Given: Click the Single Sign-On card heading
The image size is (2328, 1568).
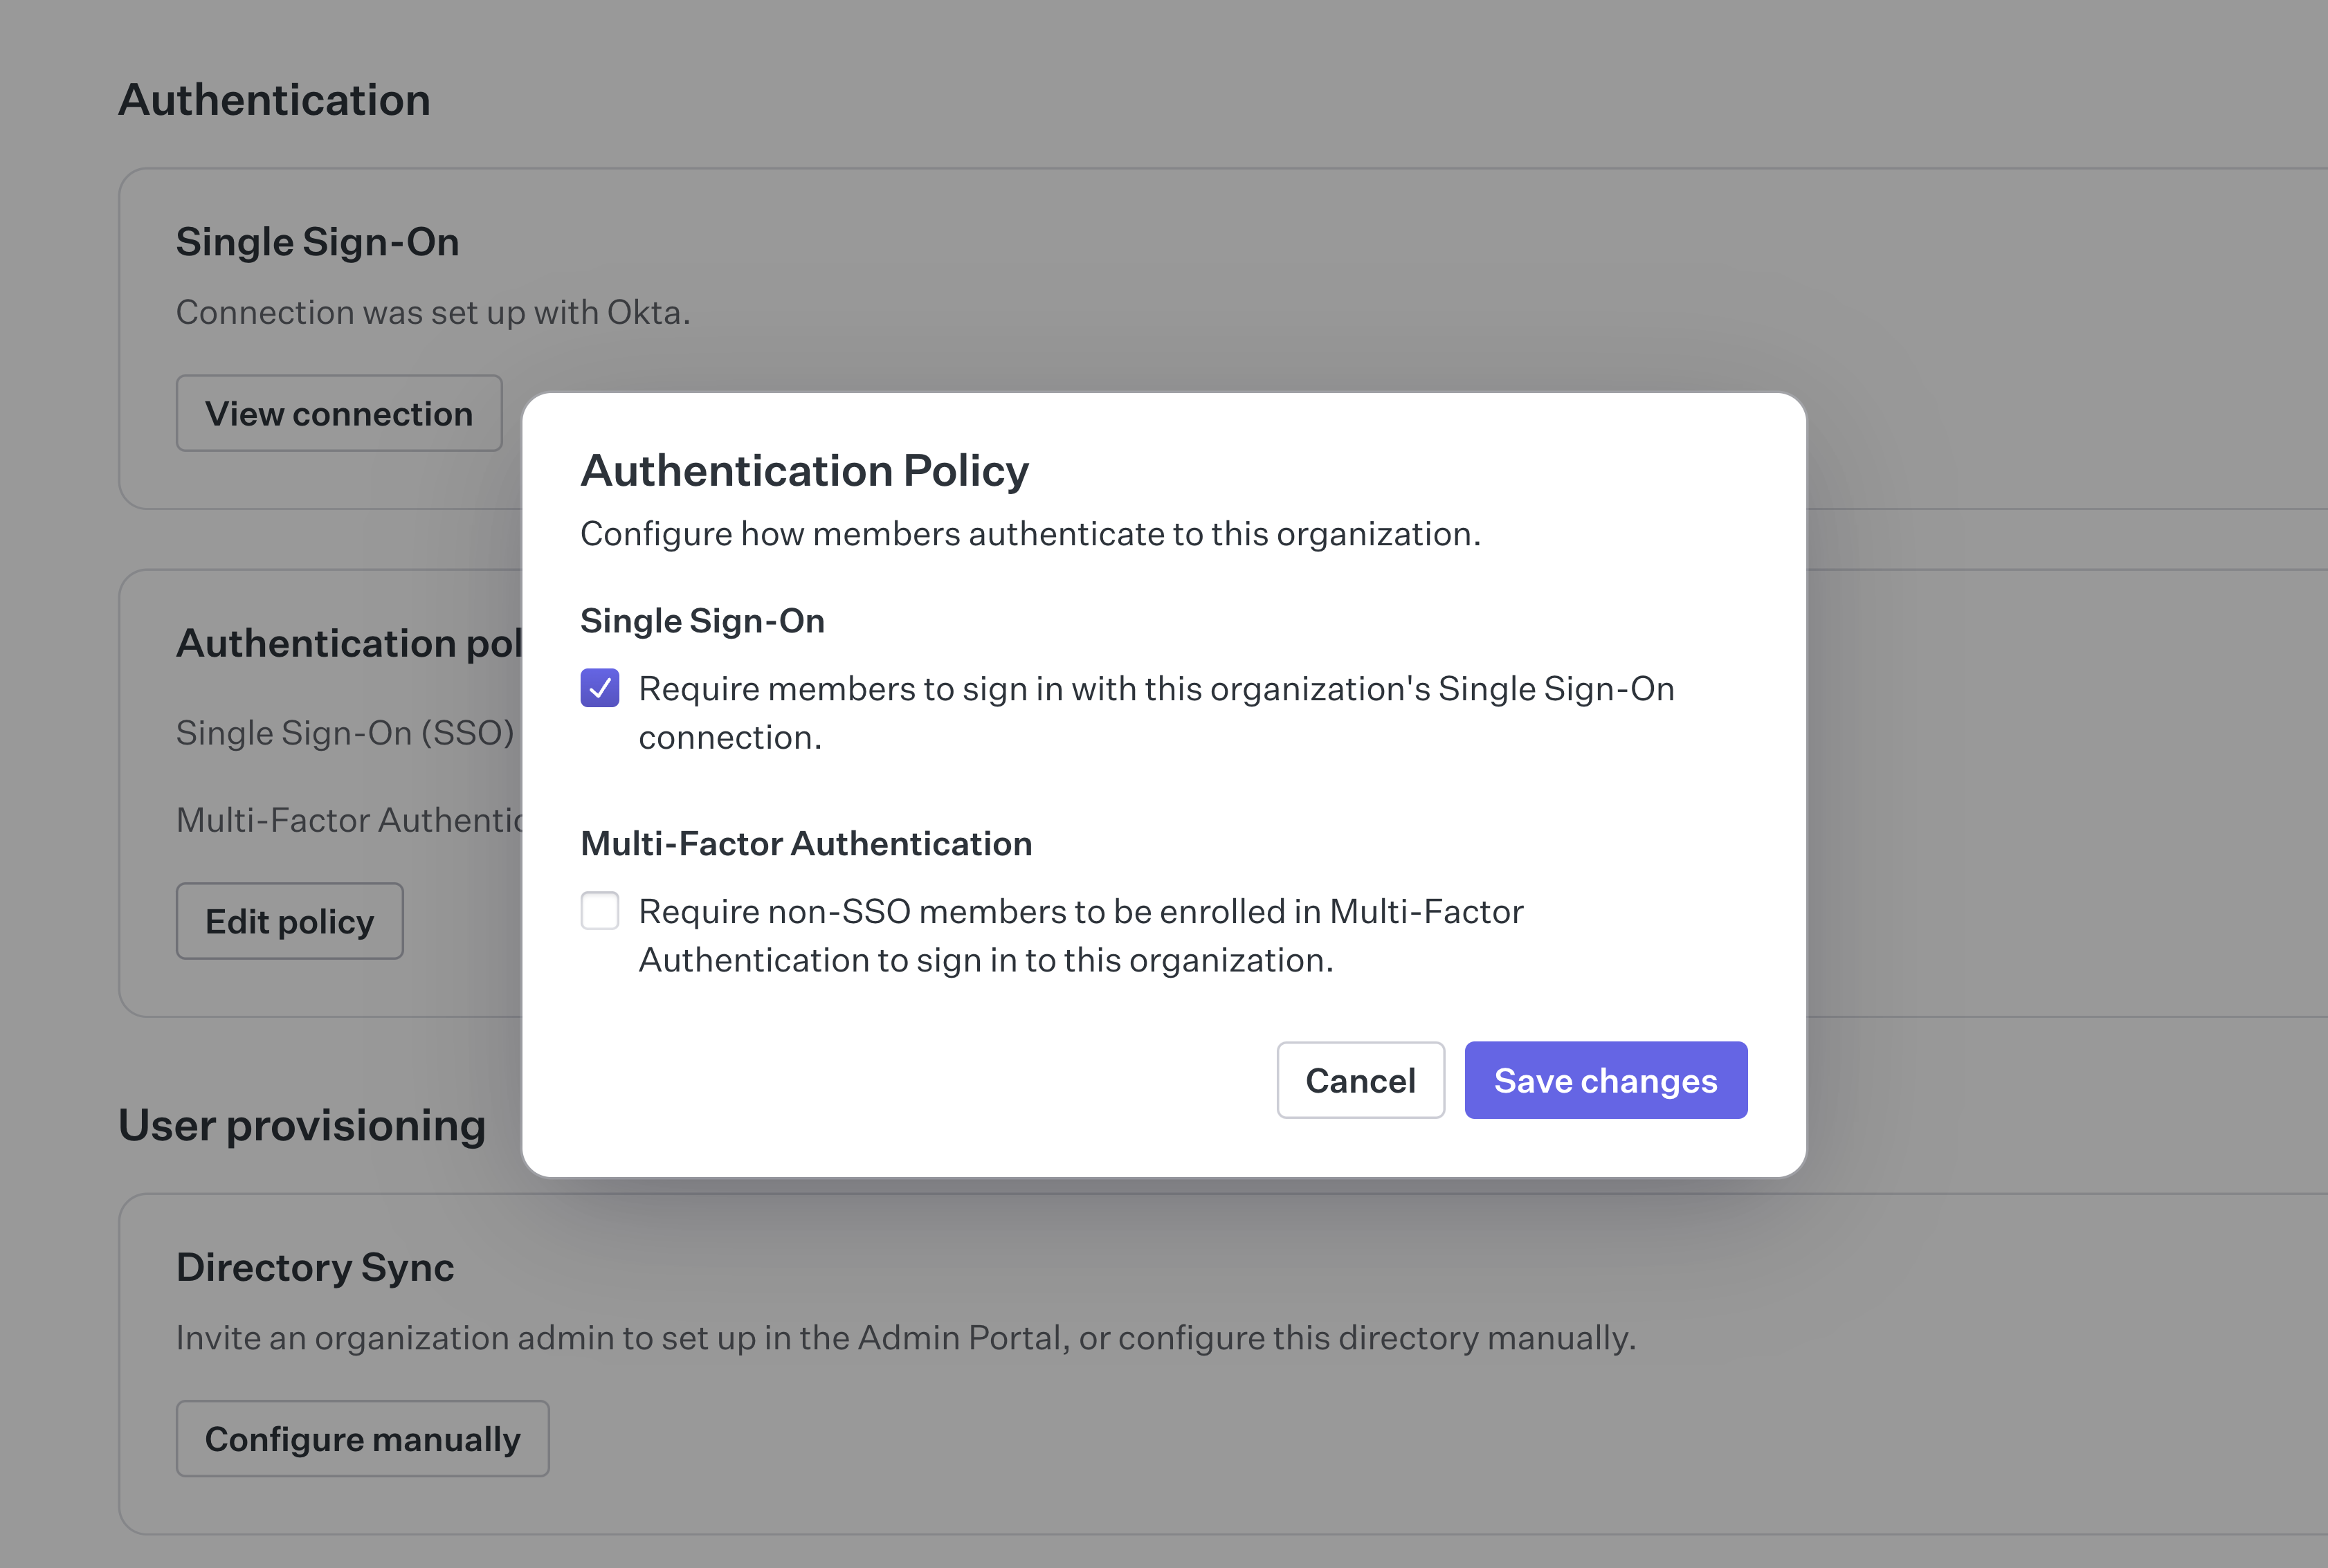Looking at the screenshot, I should [317, 241].
